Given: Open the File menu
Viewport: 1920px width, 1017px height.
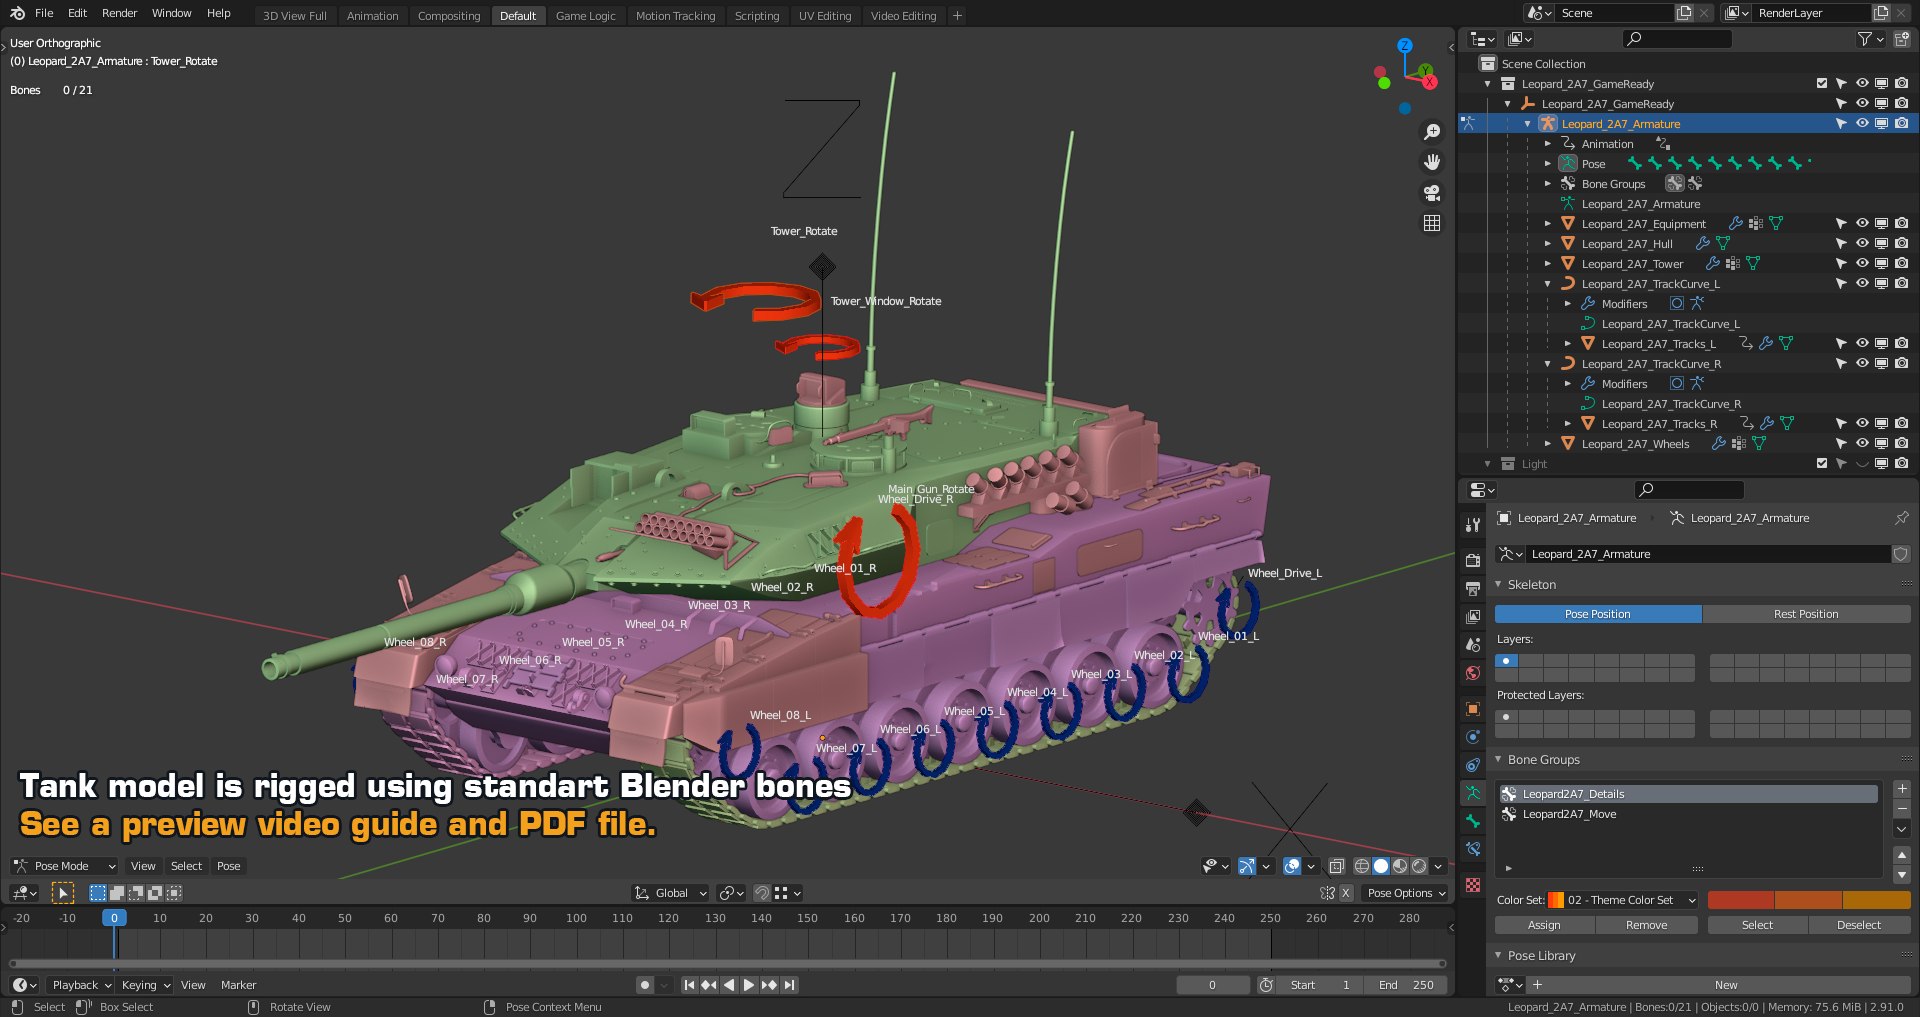Looking at the screenshot, I should [44, 13].
